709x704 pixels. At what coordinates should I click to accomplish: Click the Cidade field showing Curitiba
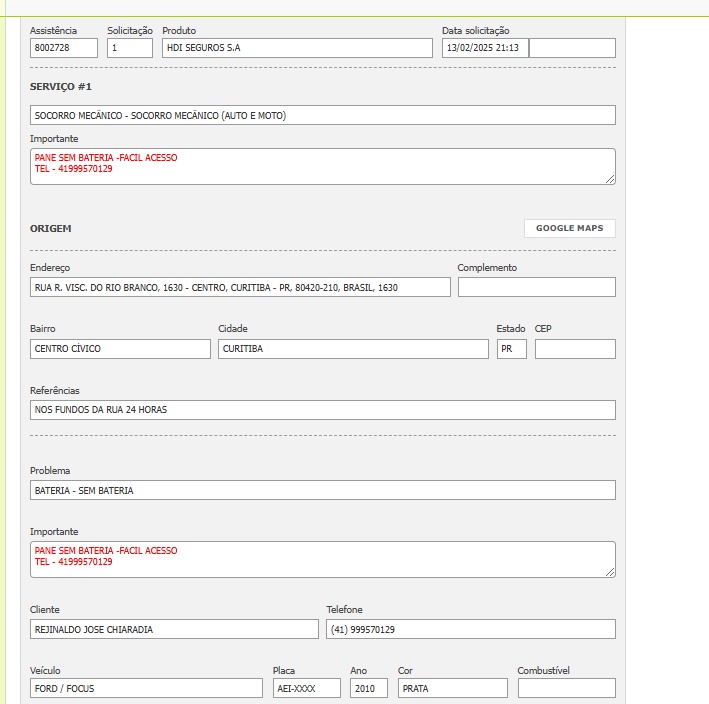pyautogui.click(x=353, y=349)
